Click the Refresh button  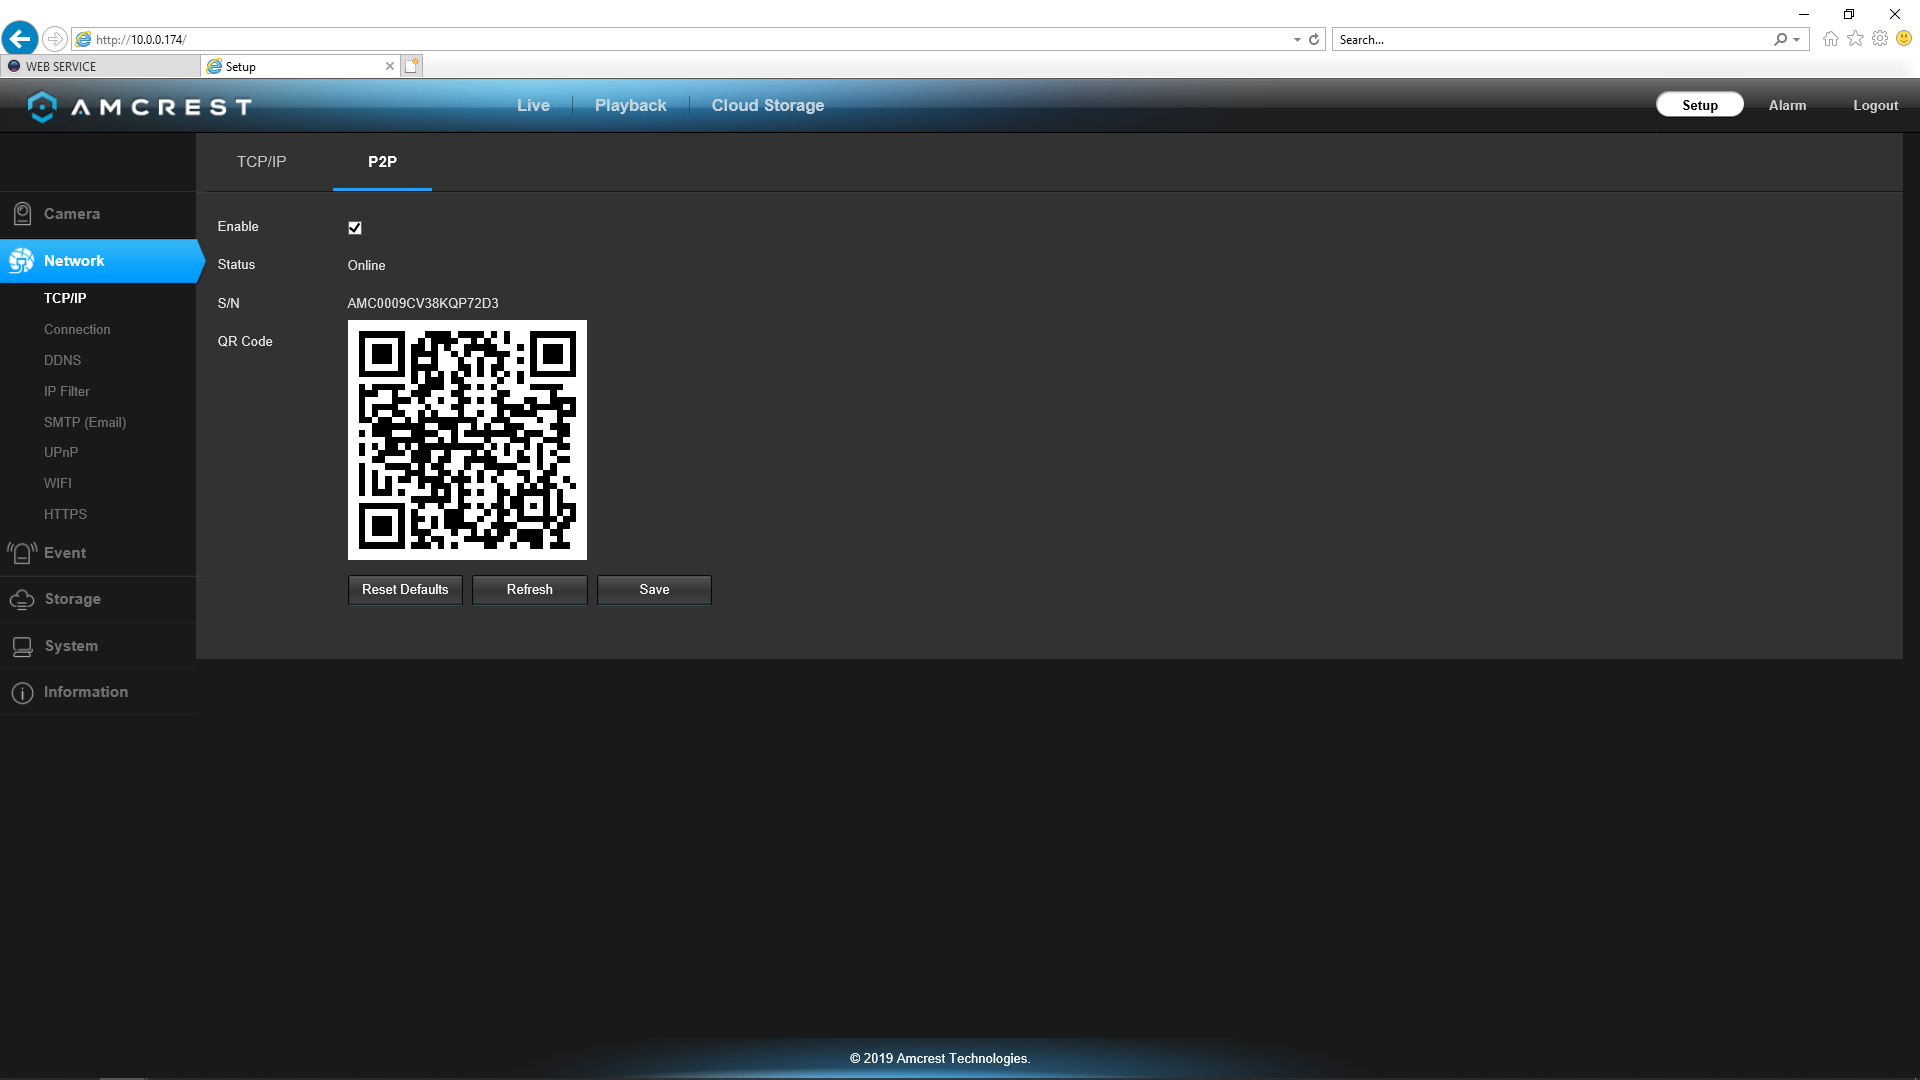pyautogui.click(x=530, y=590)
